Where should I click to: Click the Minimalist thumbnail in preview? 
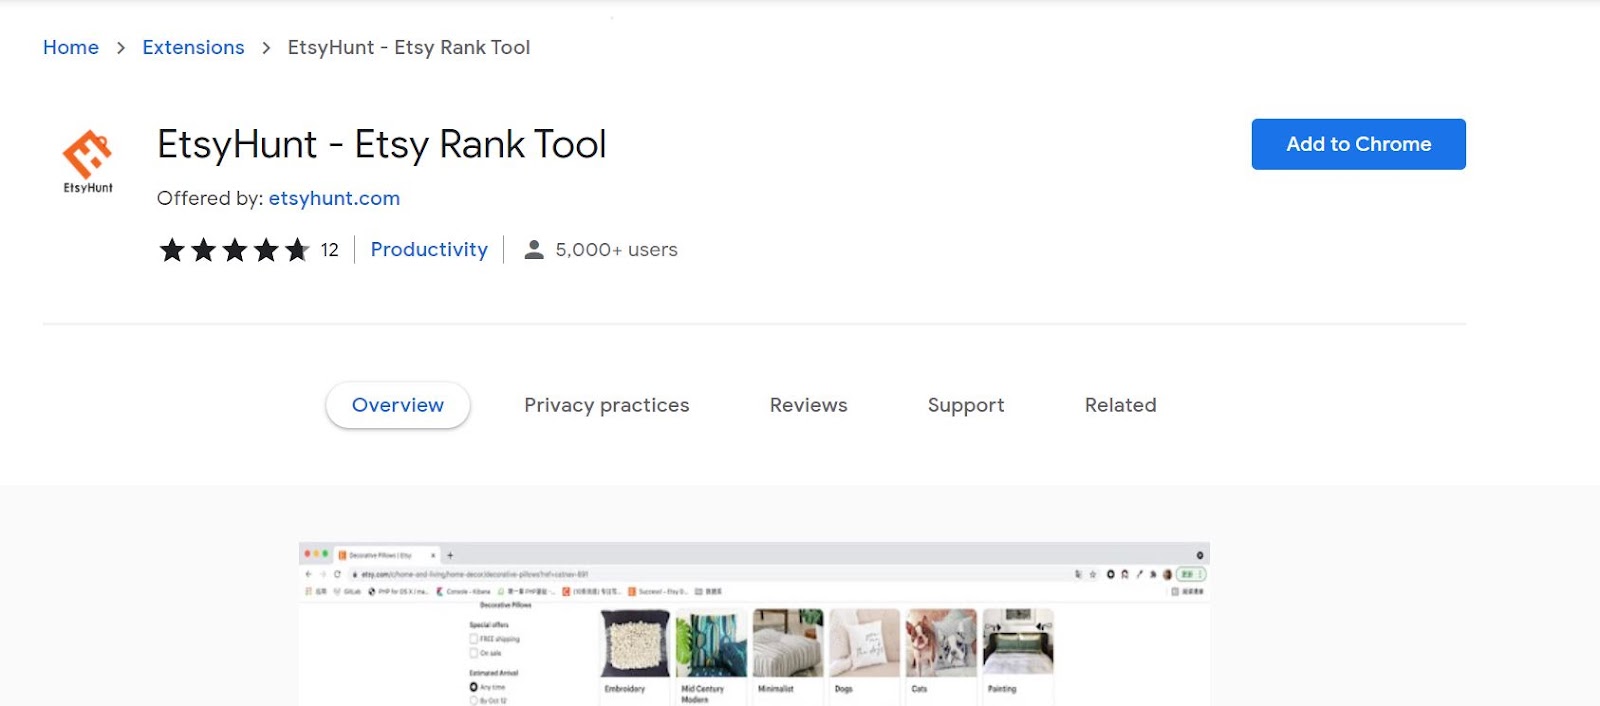click(x=788, y=642)
